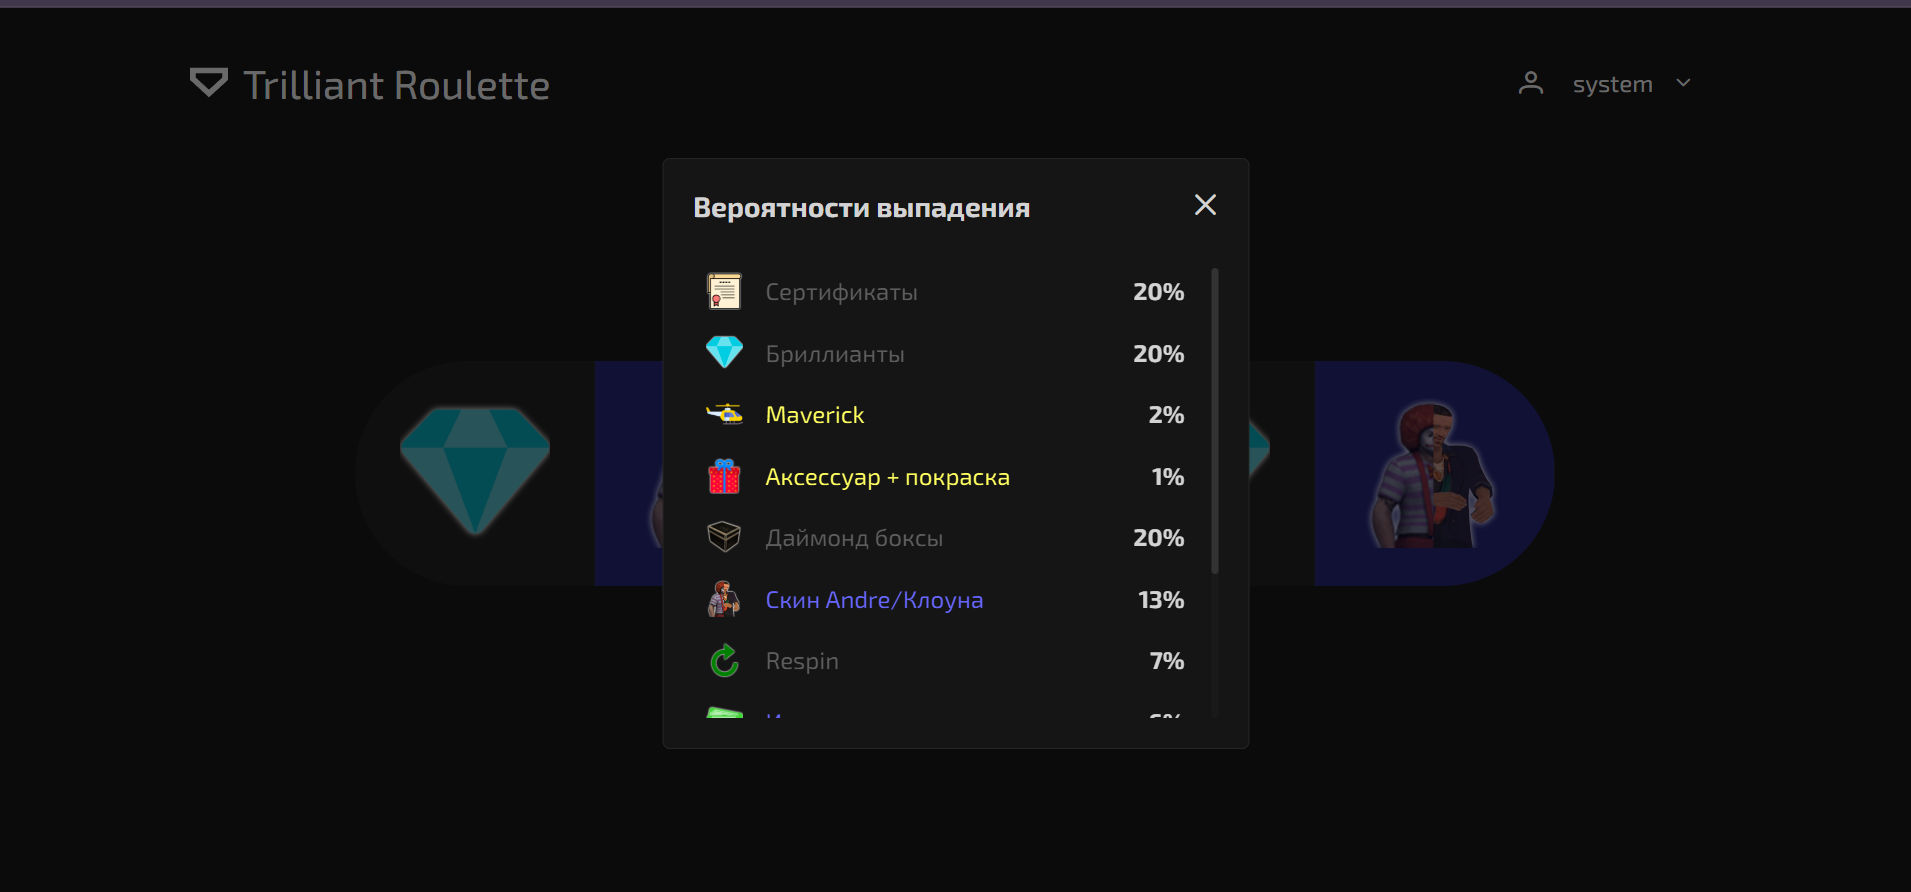Click the Скин Andre/Клоуна character icon

[x=724, y=599]
